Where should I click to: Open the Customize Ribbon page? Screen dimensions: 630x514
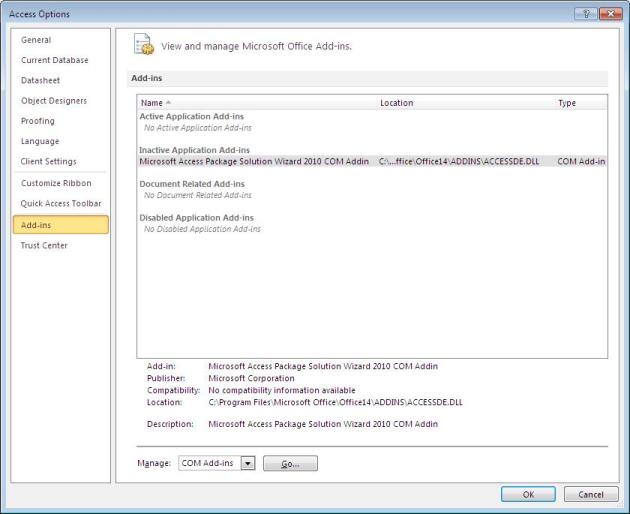[x=56, y=183]
